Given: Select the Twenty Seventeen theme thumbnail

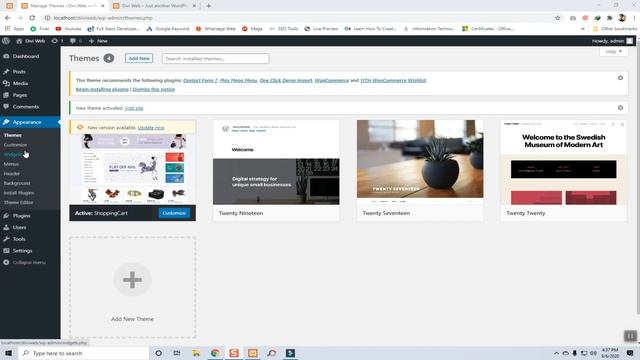Looking at the screenshot, I should (420, 162).
